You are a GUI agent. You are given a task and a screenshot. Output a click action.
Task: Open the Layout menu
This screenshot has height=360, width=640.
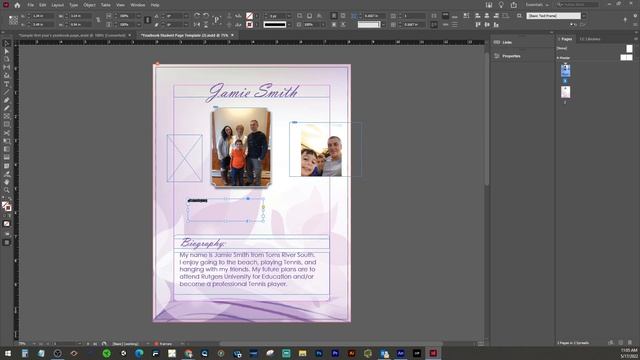pos(58,5)
